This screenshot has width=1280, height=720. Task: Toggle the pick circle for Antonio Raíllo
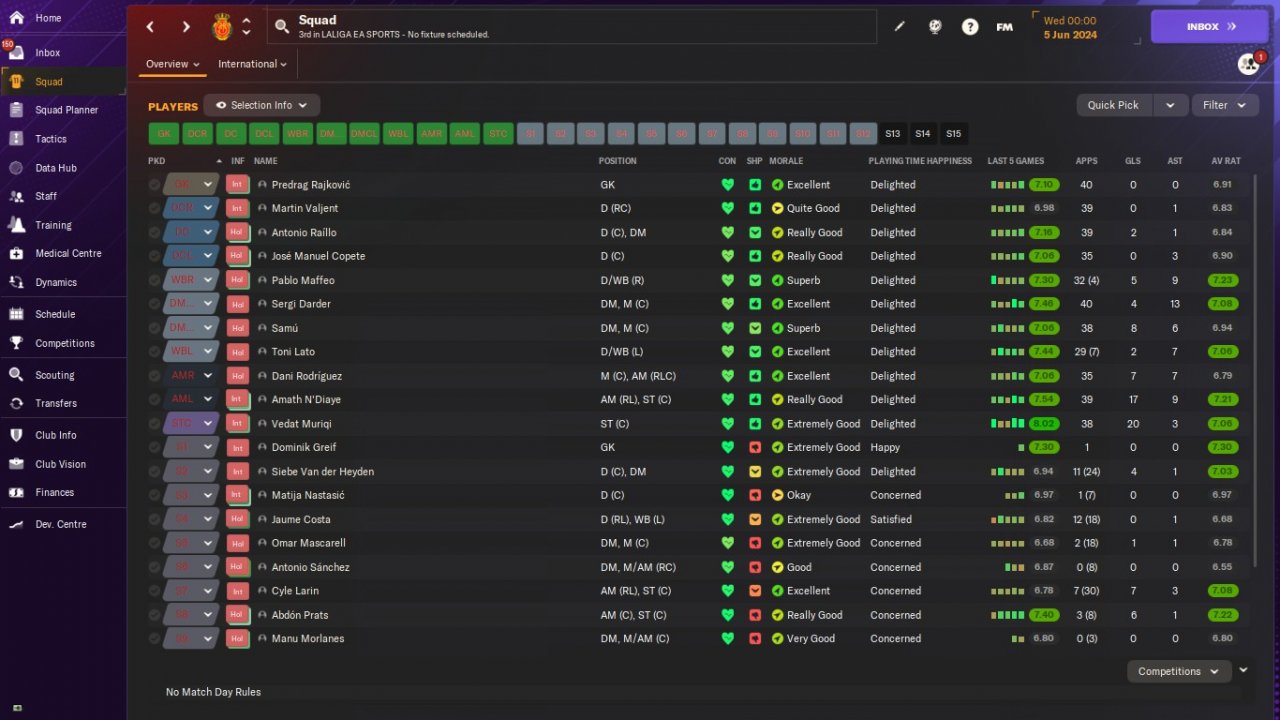pos(154,232)
